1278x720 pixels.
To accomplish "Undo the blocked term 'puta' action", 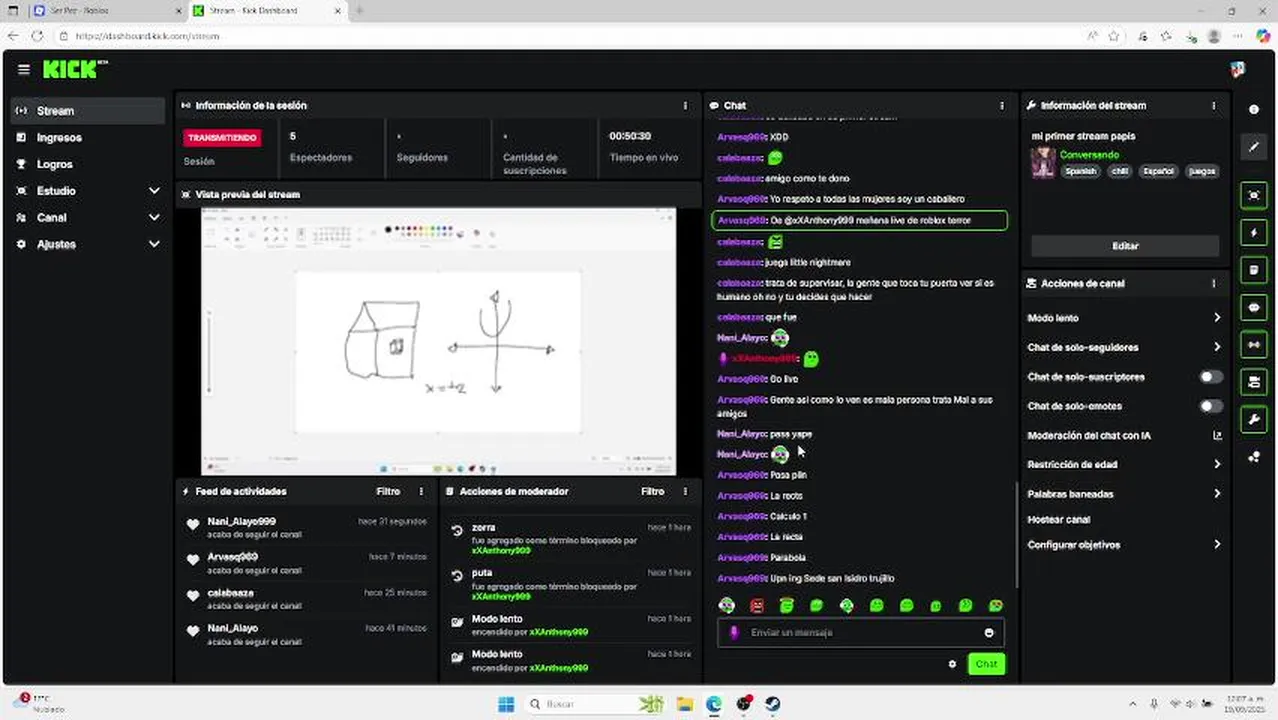I will pos(457,578).
